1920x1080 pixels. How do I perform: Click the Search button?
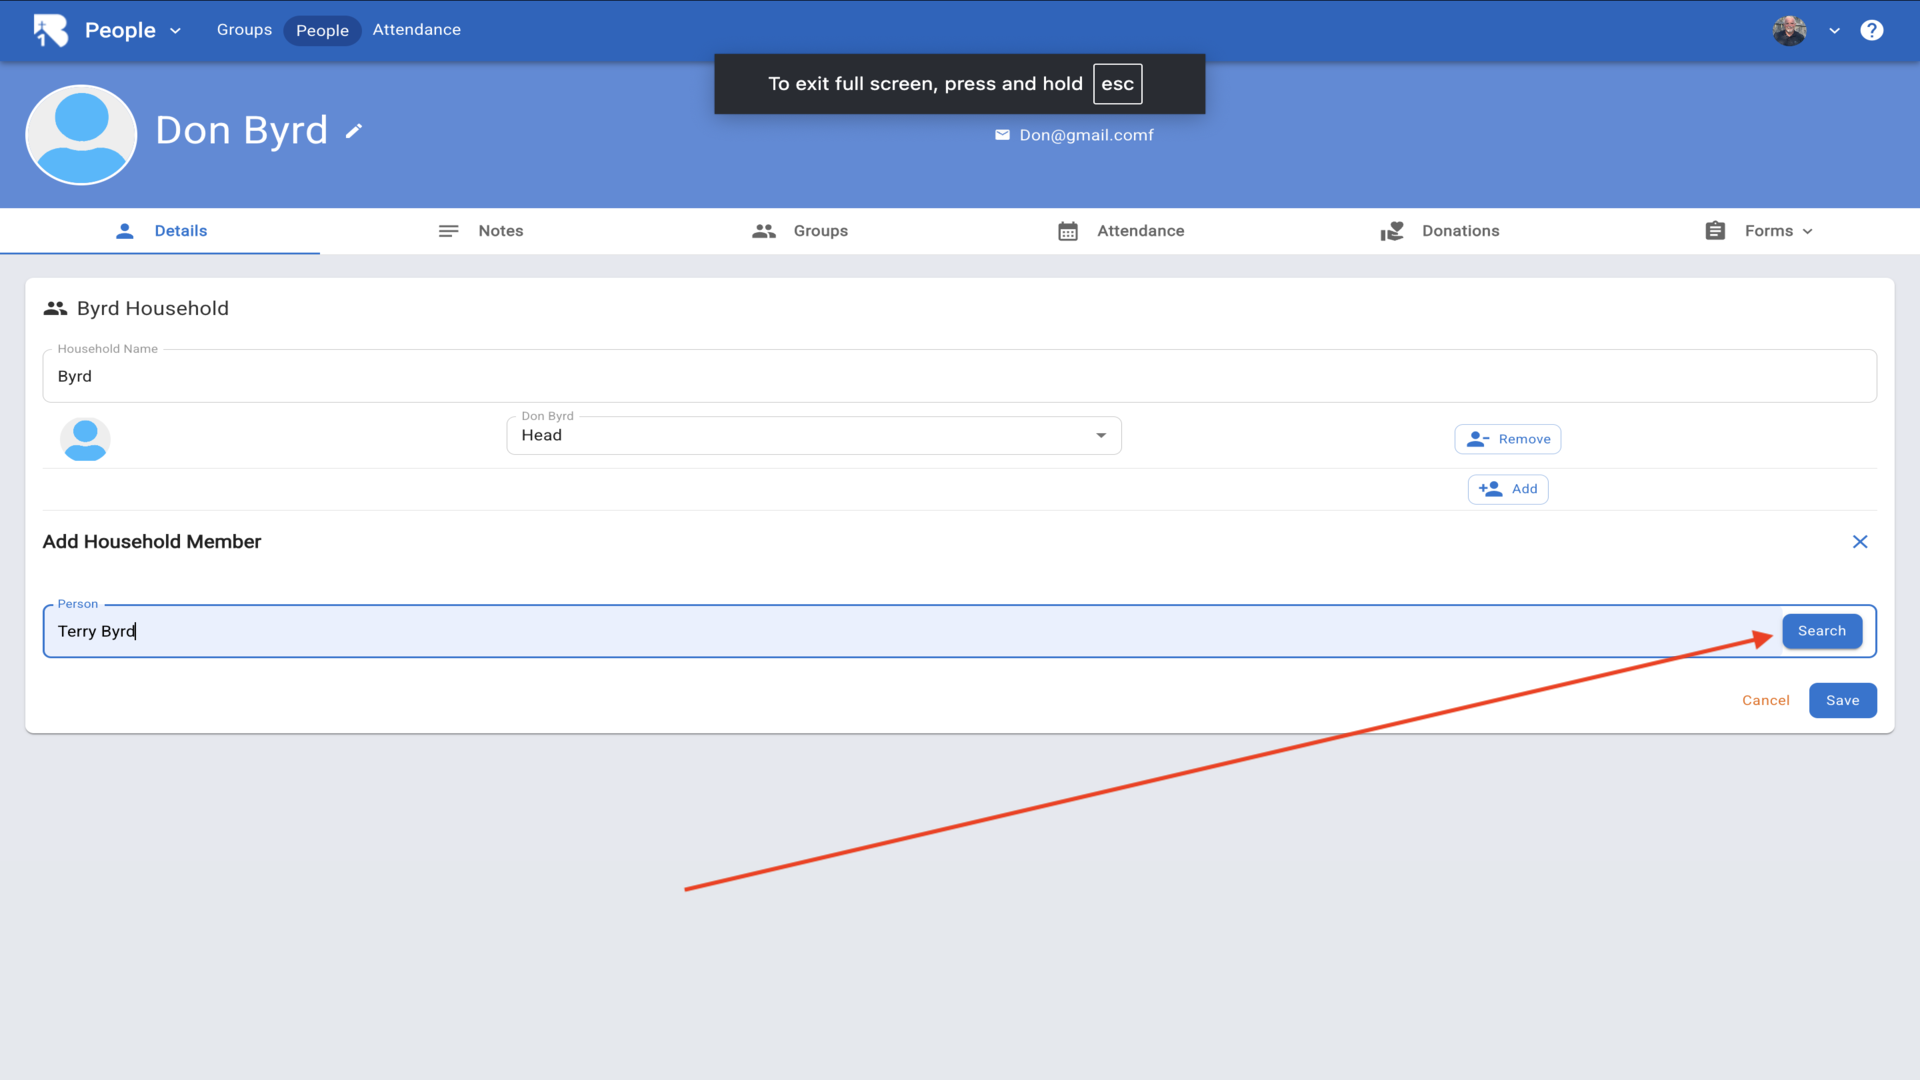pyautogui.click(x=1821, y=631)
